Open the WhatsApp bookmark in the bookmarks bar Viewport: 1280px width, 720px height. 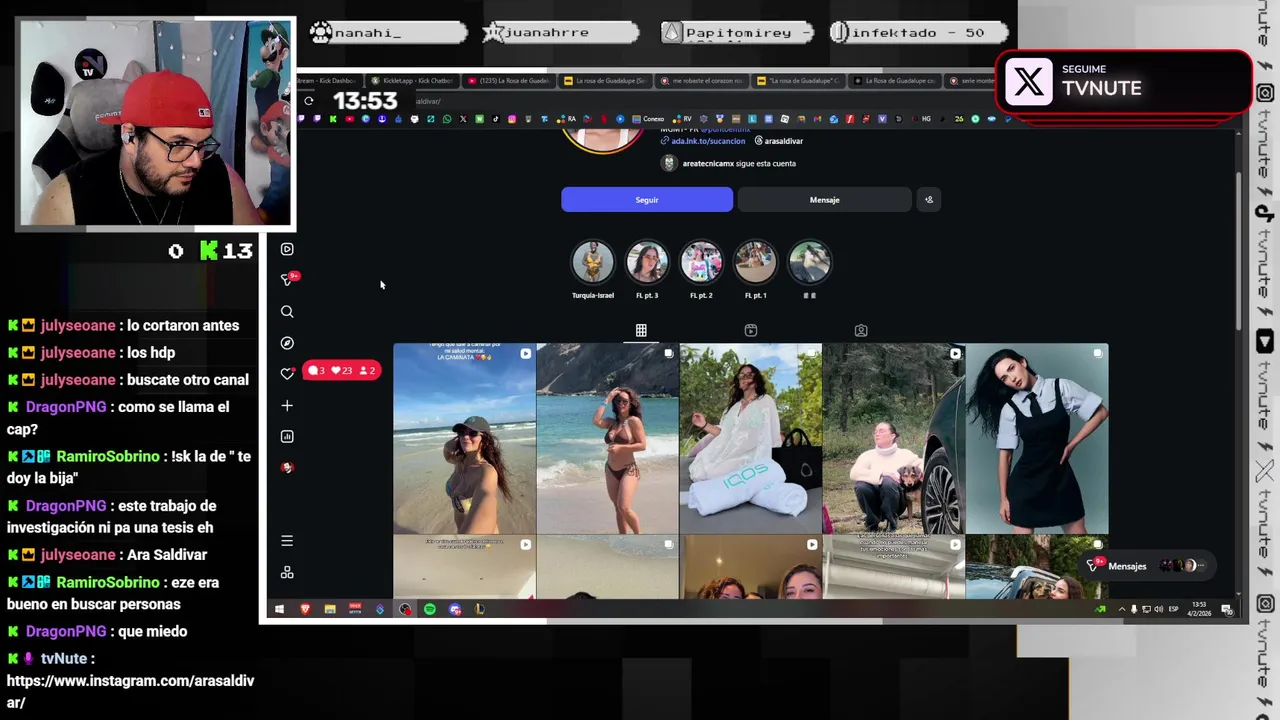tap(447, 119)
